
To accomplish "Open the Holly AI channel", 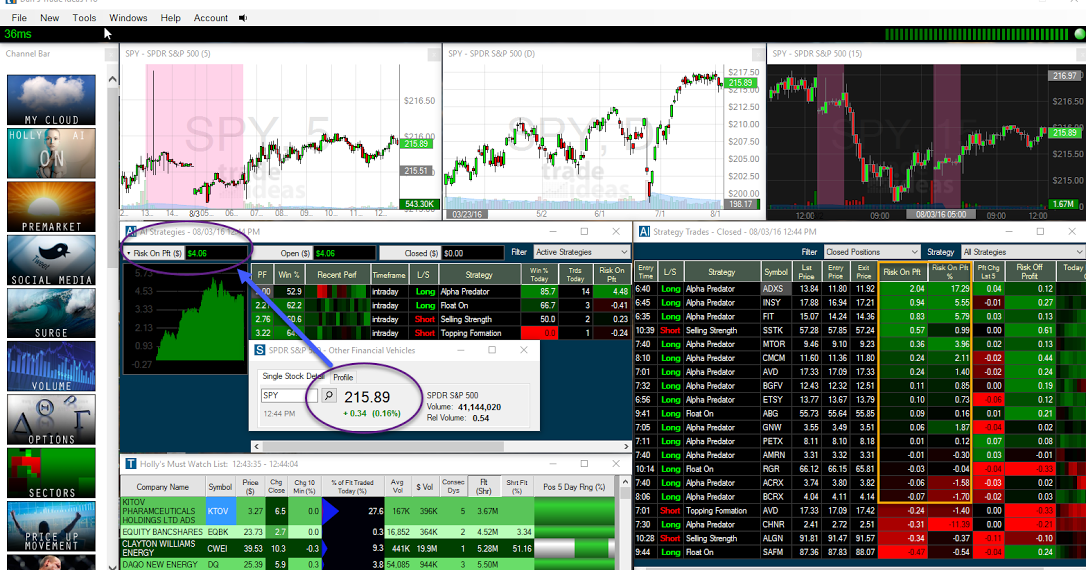I will 51,154.
